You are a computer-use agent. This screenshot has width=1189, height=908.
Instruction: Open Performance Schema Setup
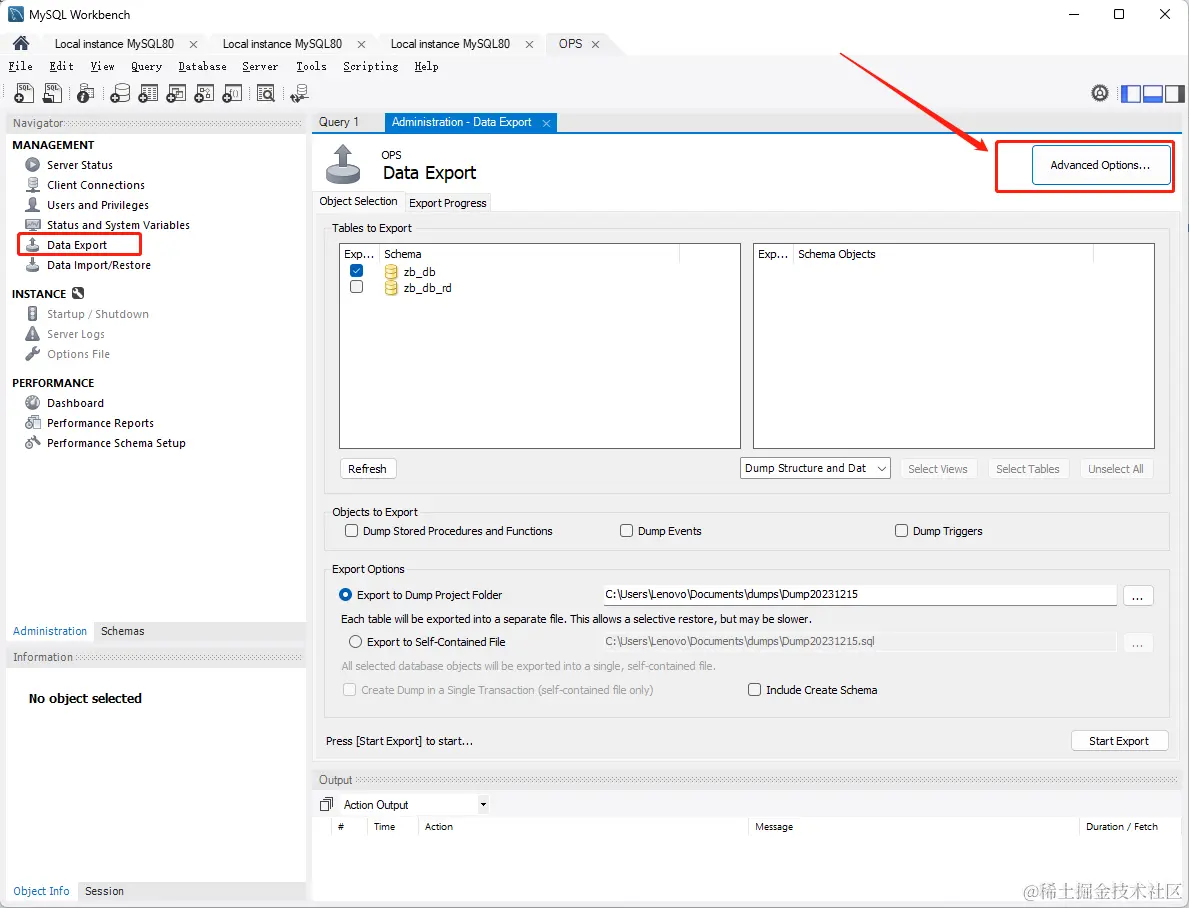click(115, 443)
